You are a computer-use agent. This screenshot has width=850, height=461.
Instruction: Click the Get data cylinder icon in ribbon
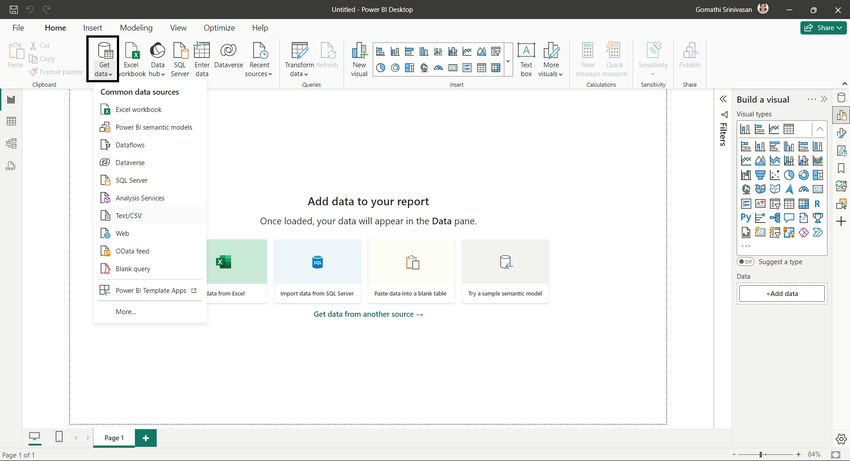coord(105,50)
